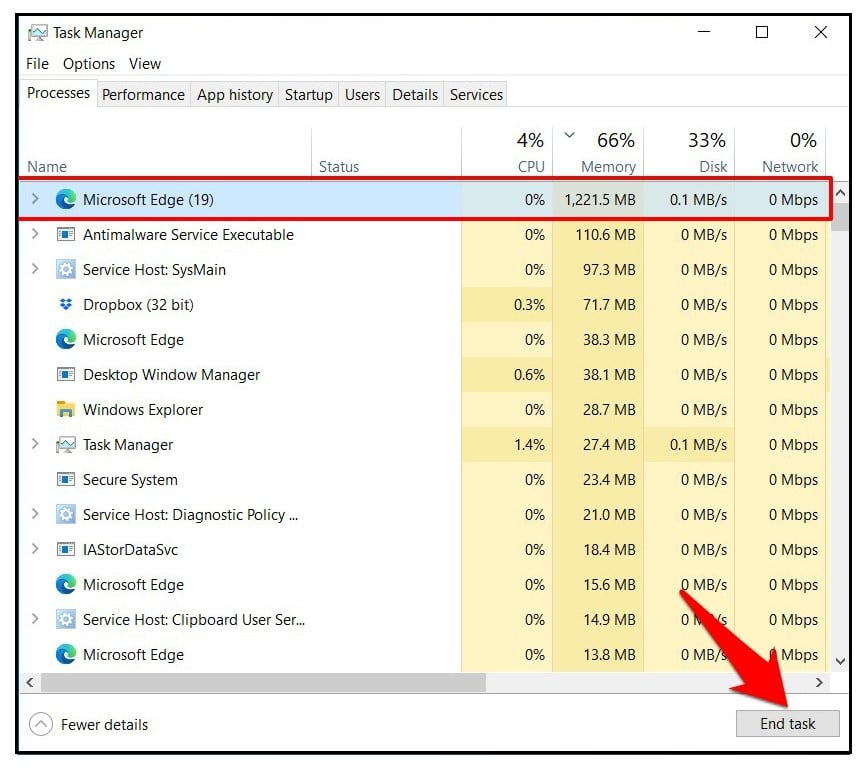Click the Task Manager title bar icon

[37, 33]
